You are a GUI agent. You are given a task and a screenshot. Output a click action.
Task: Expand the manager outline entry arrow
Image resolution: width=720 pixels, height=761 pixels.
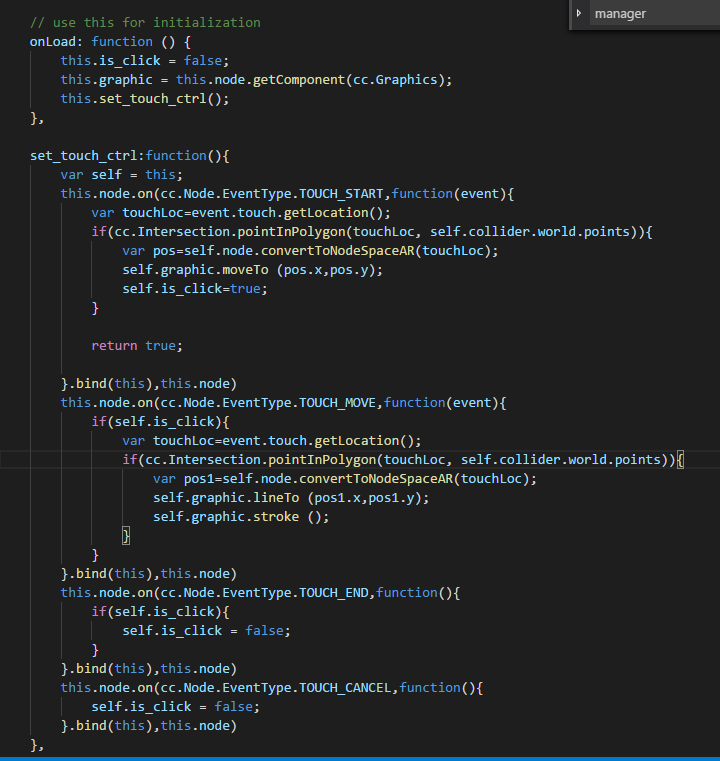pos(578,13)
